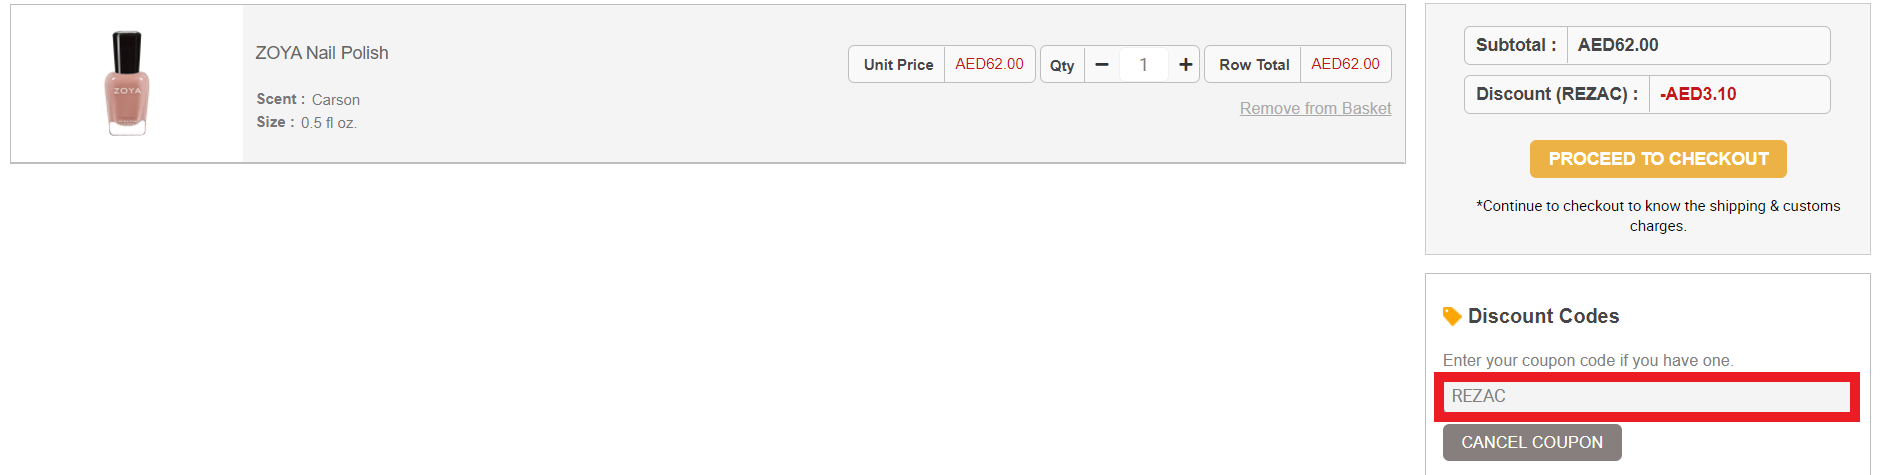
Task: Click the Discount (REZAC) label
Action: 1556,94
